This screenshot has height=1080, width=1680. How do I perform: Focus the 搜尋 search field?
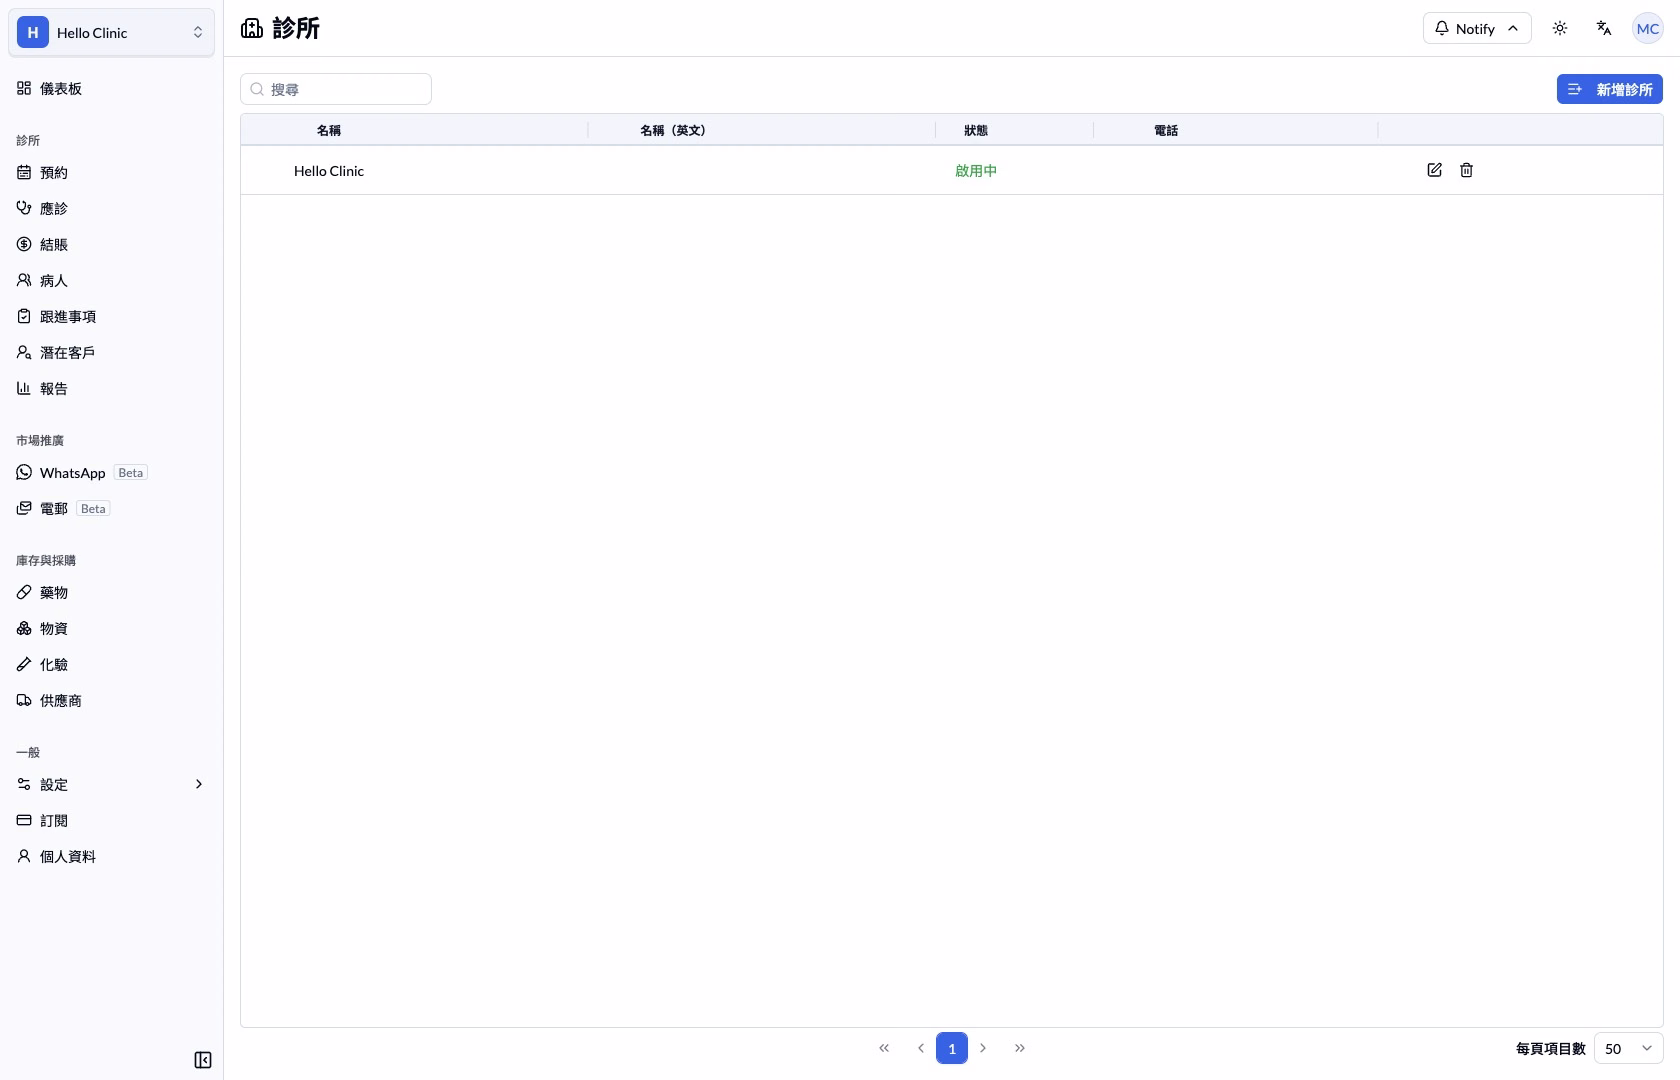pos(336,89)
